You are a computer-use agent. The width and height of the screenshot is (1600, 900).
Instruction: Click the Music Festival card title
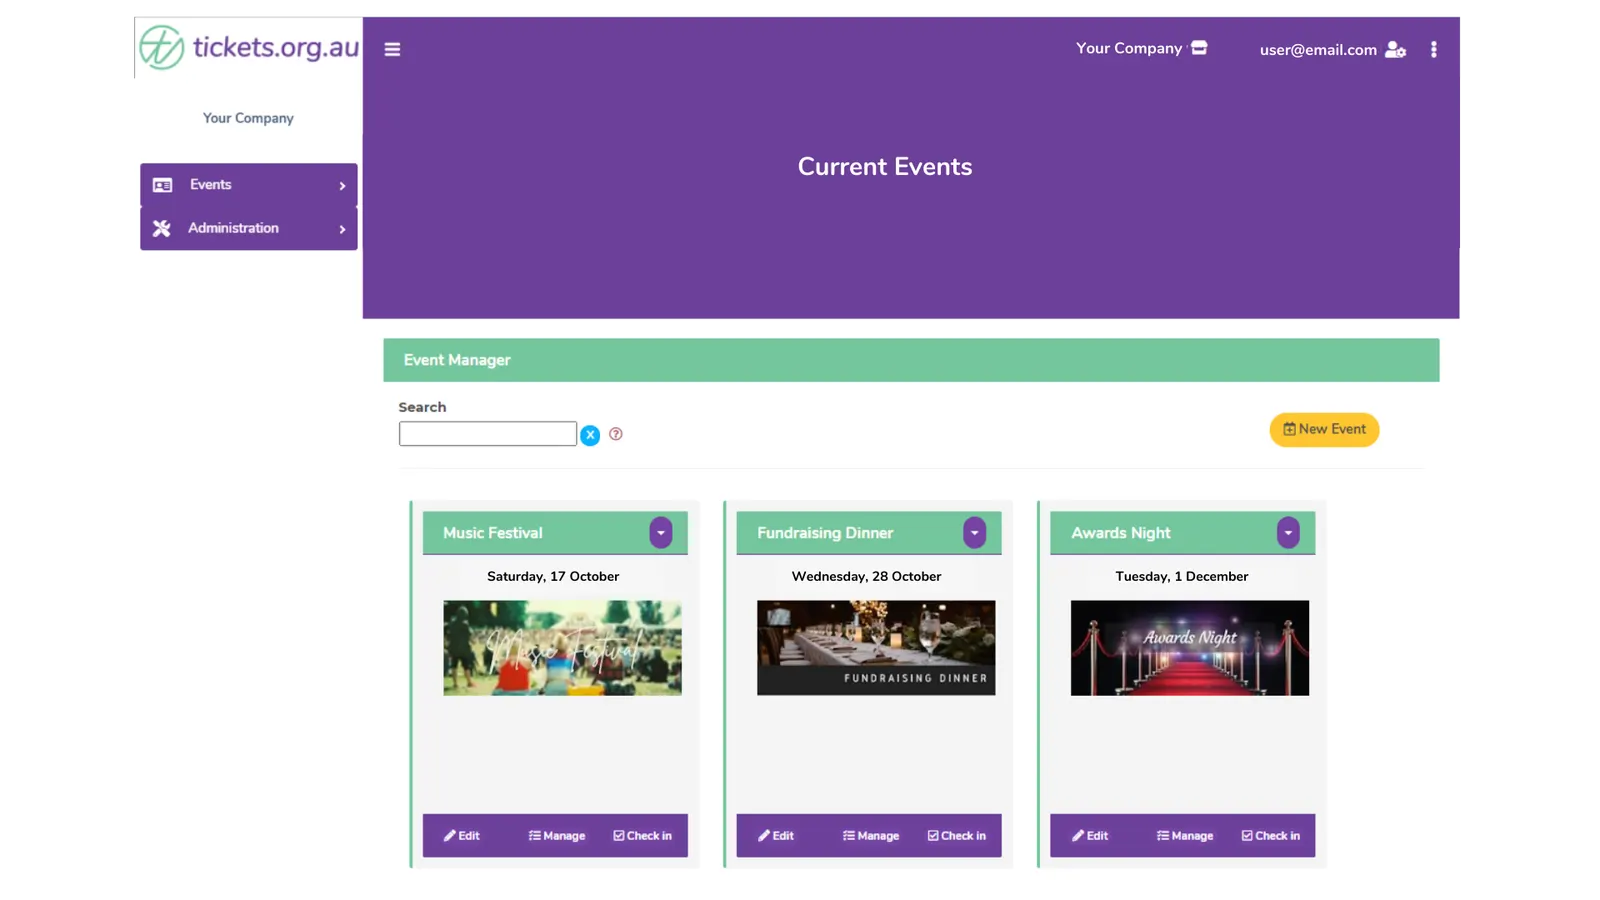[493, 533]
